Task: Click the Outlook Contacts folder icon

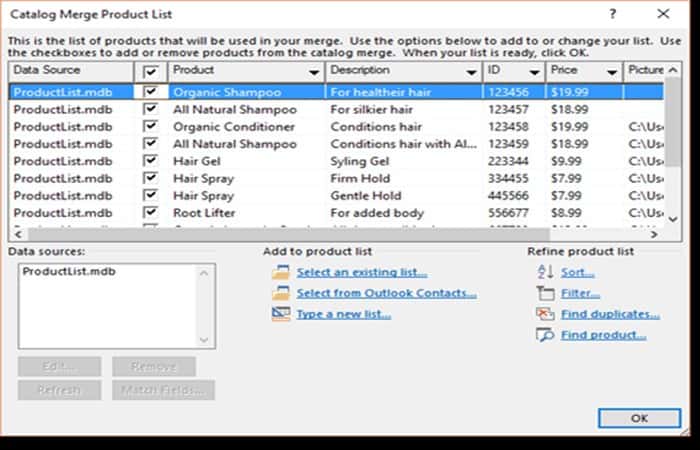Action: [x=280, y=293]
